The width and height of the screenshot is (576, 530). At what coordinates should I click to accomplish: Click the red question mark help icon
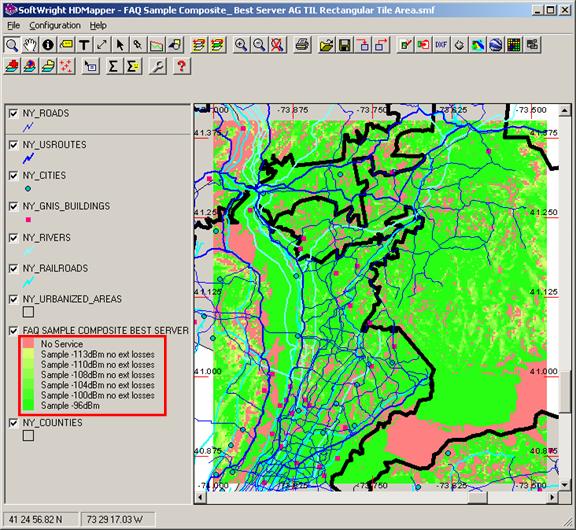point(181,66)
